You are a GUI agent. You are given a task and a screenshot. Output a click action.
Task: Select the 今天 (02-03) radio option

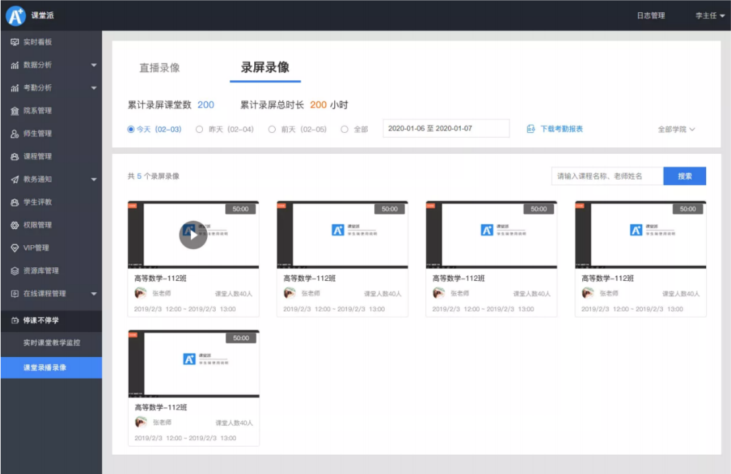131,129
